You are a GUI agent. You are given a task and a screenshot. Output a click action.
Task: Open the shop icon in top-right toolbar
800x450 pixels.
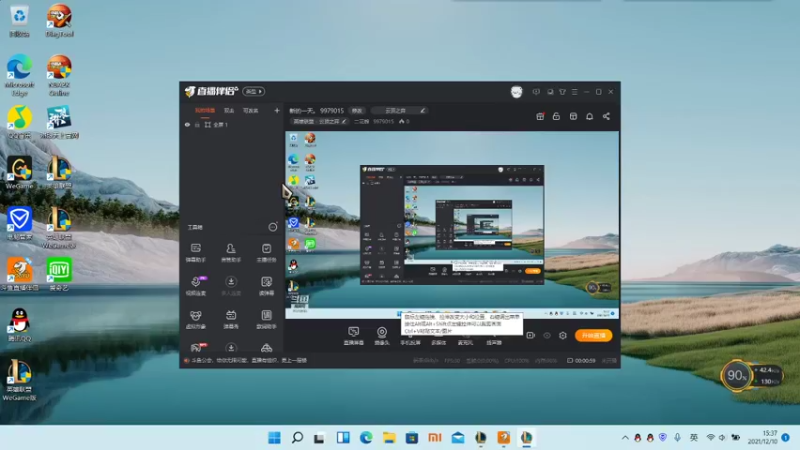pos(573,116)
